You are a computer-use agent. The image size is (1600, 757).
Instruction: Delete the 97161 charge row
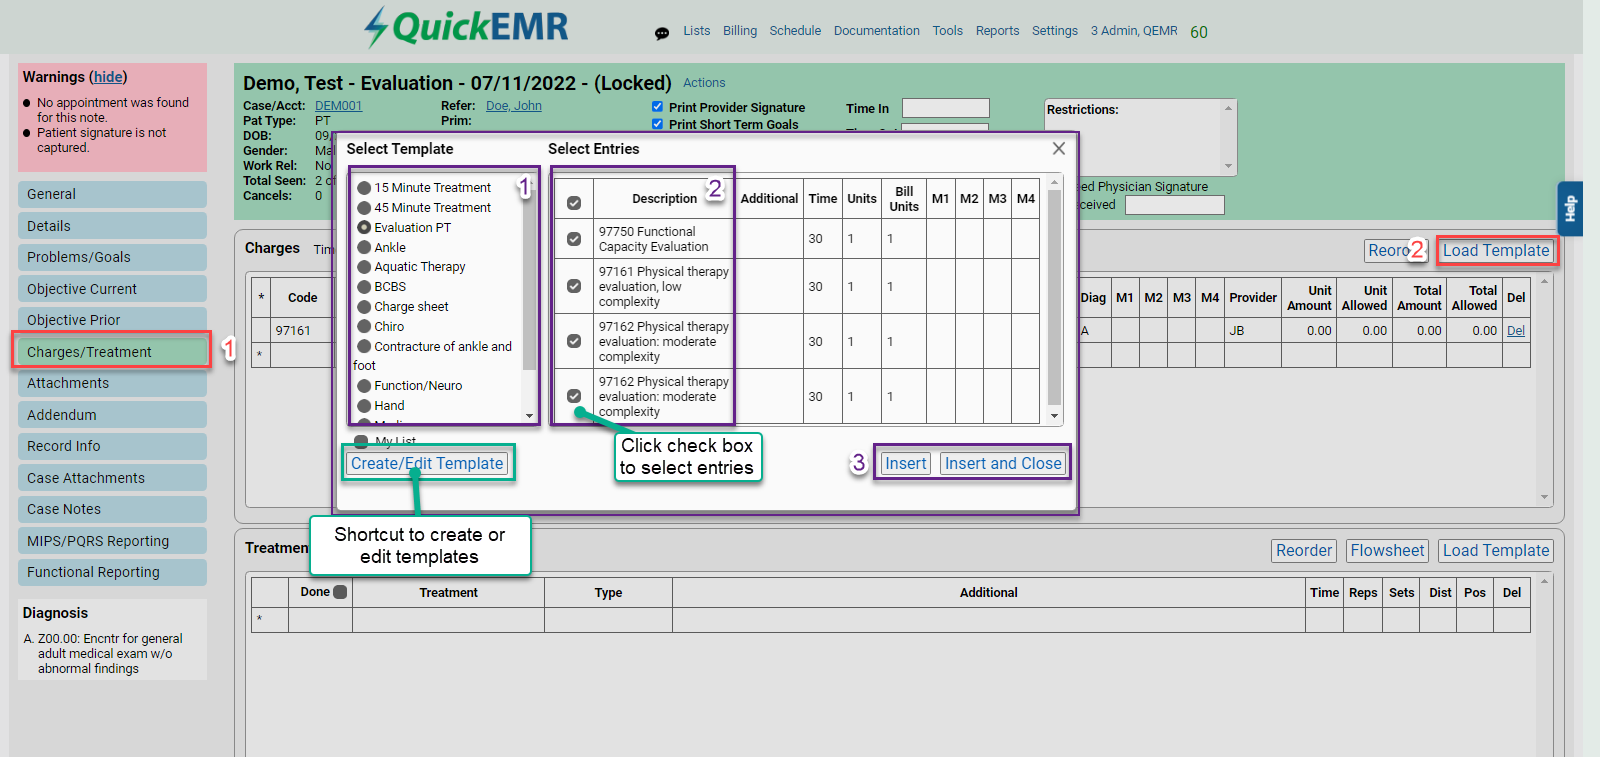tap(1516, 331)
